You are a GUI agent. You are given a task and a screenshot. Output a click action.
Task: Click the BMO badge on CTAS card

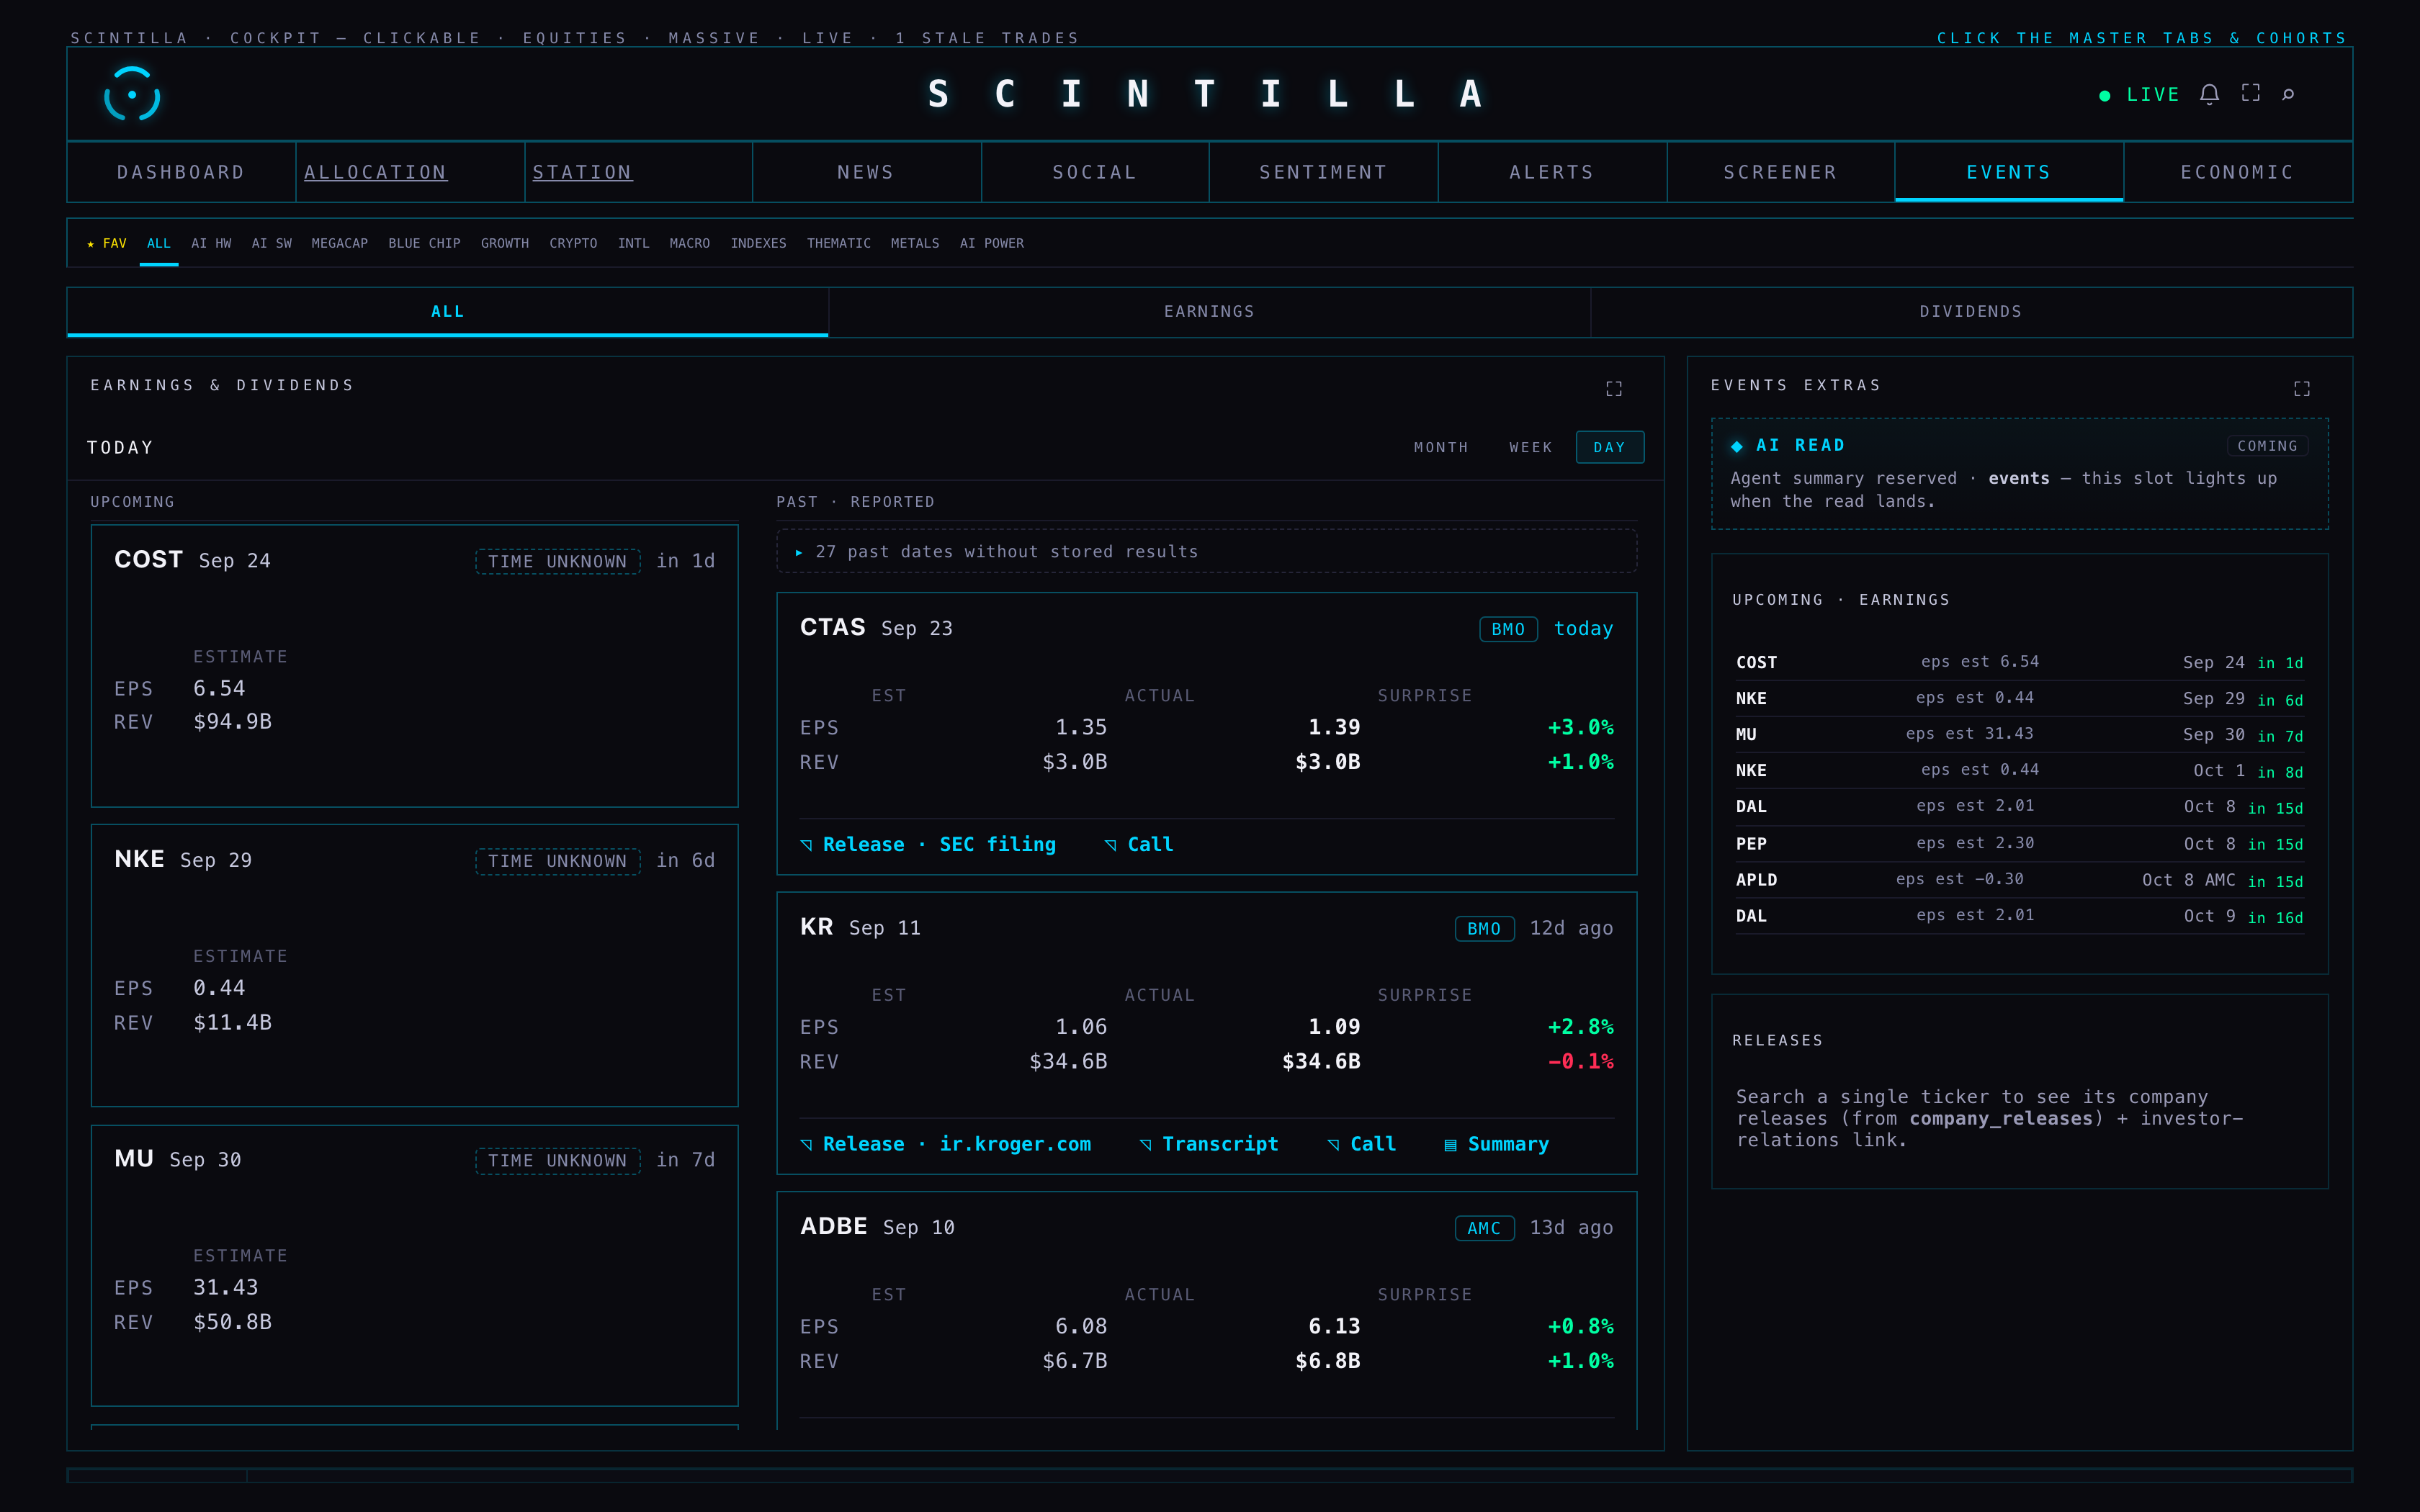pos(1508,629)
